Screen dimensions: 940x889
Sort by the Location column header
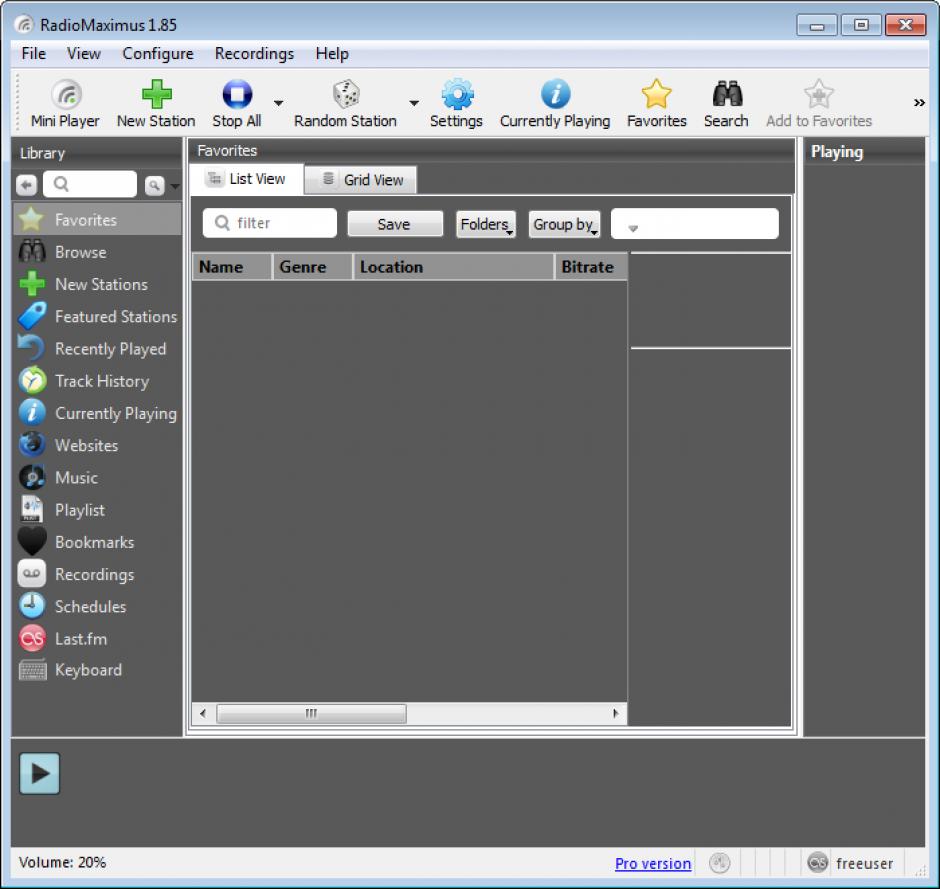pos(453,267)
